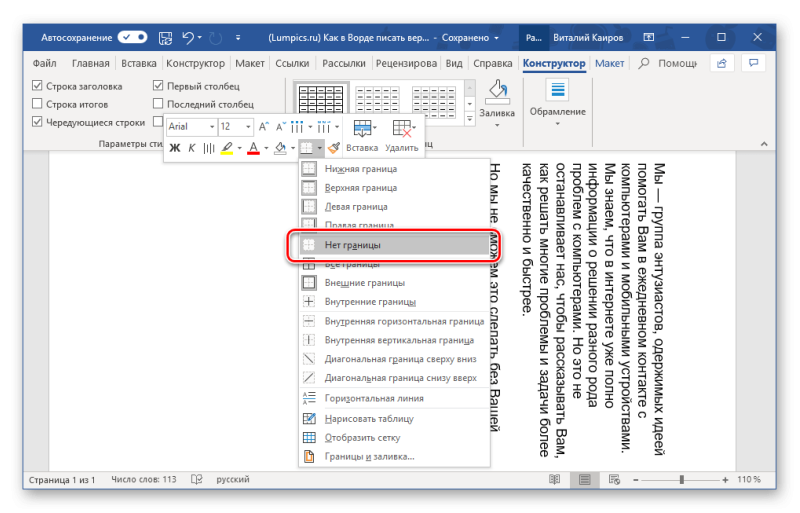This screenshot has height=513, width=800.
Task: Uncheck Первый столбец checkbox
Action: click(158, 86)
